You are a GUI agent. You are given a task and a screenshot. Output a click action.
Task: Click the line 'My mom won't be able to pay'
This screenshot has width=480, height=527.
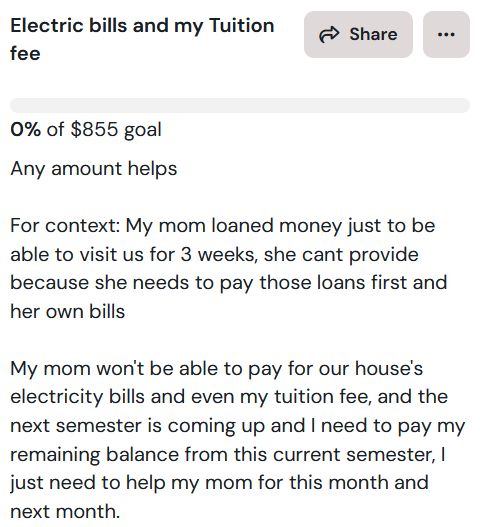tap(216, 369)
